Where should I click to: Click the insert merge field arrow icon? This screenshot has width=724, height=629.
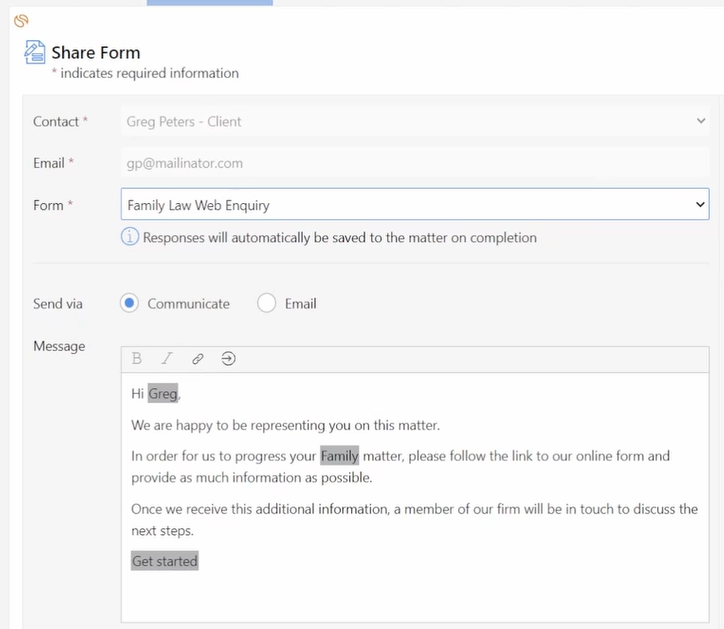point(228,358)
